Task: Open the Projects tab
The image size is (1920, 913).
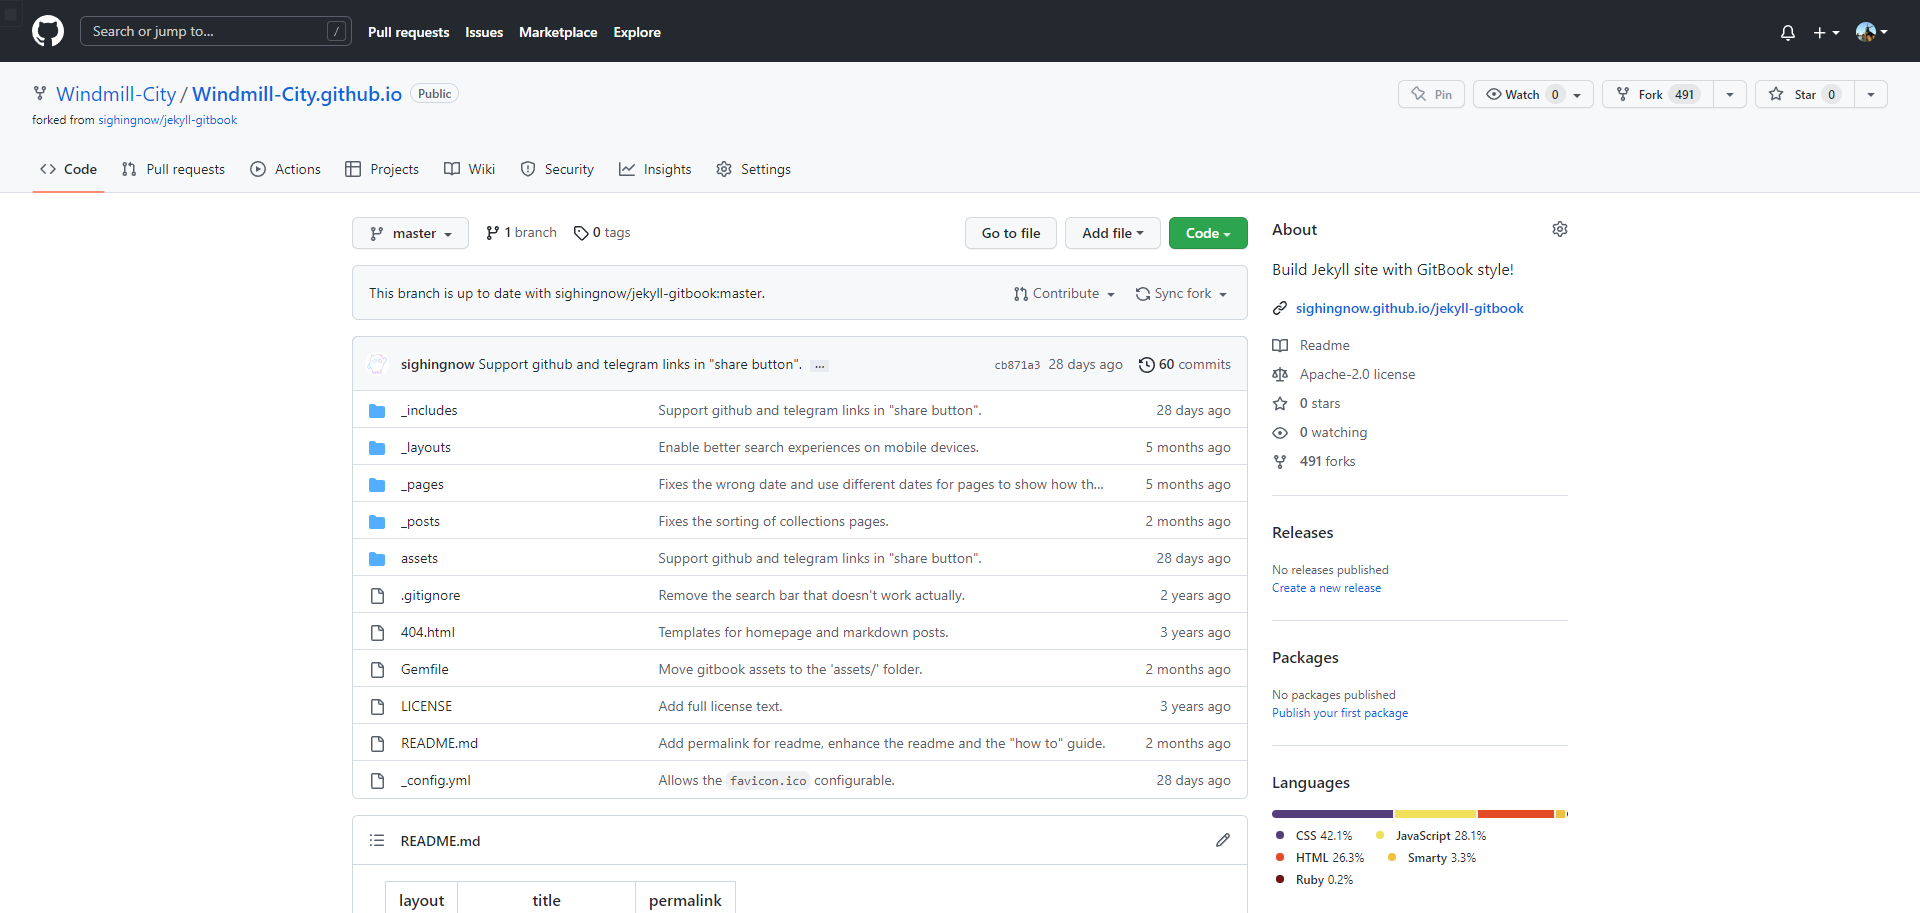Action: 382,169
